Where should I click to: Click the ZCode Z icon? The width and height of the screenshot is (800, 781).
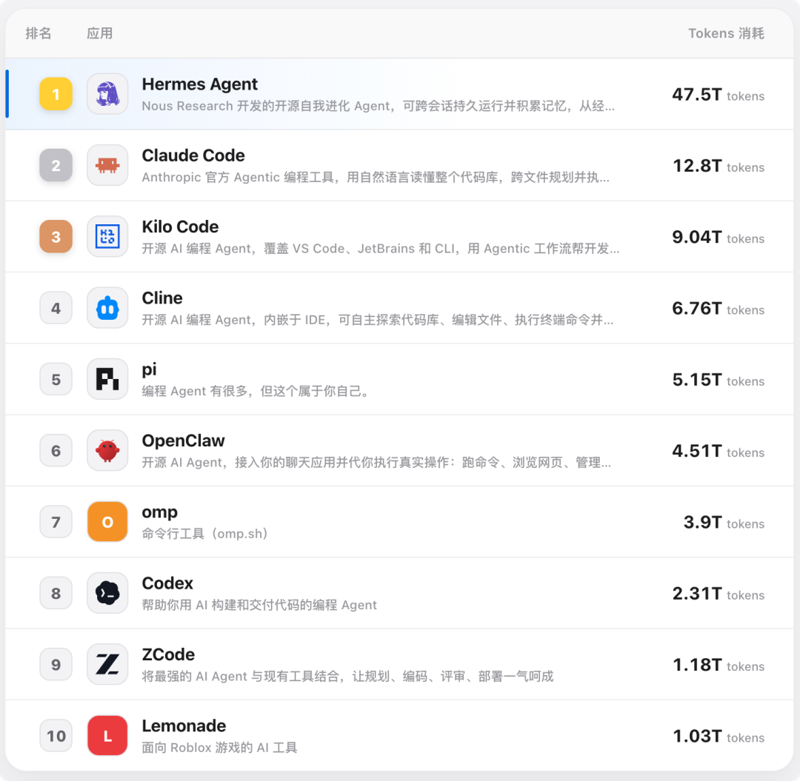coord(107,664)
